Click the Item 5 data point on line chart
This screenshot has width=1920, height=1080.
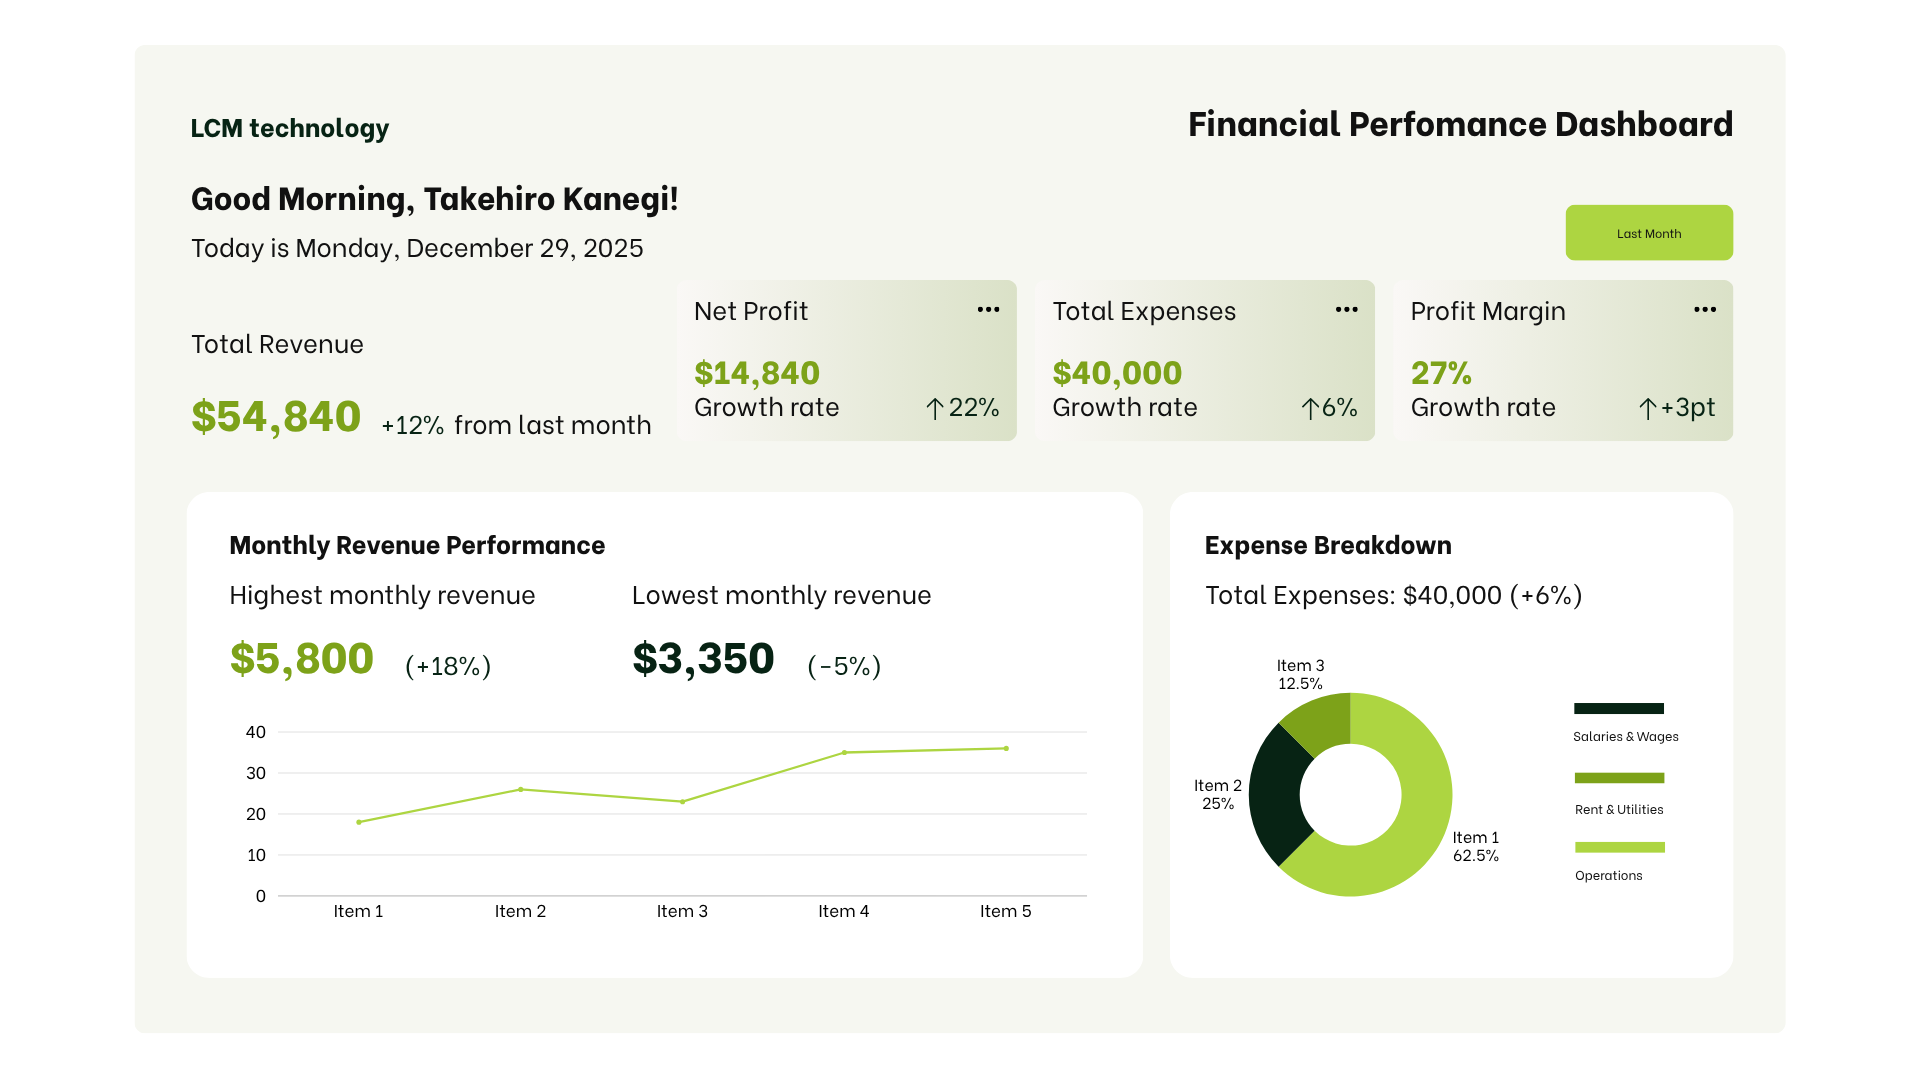pos(1005,748)
